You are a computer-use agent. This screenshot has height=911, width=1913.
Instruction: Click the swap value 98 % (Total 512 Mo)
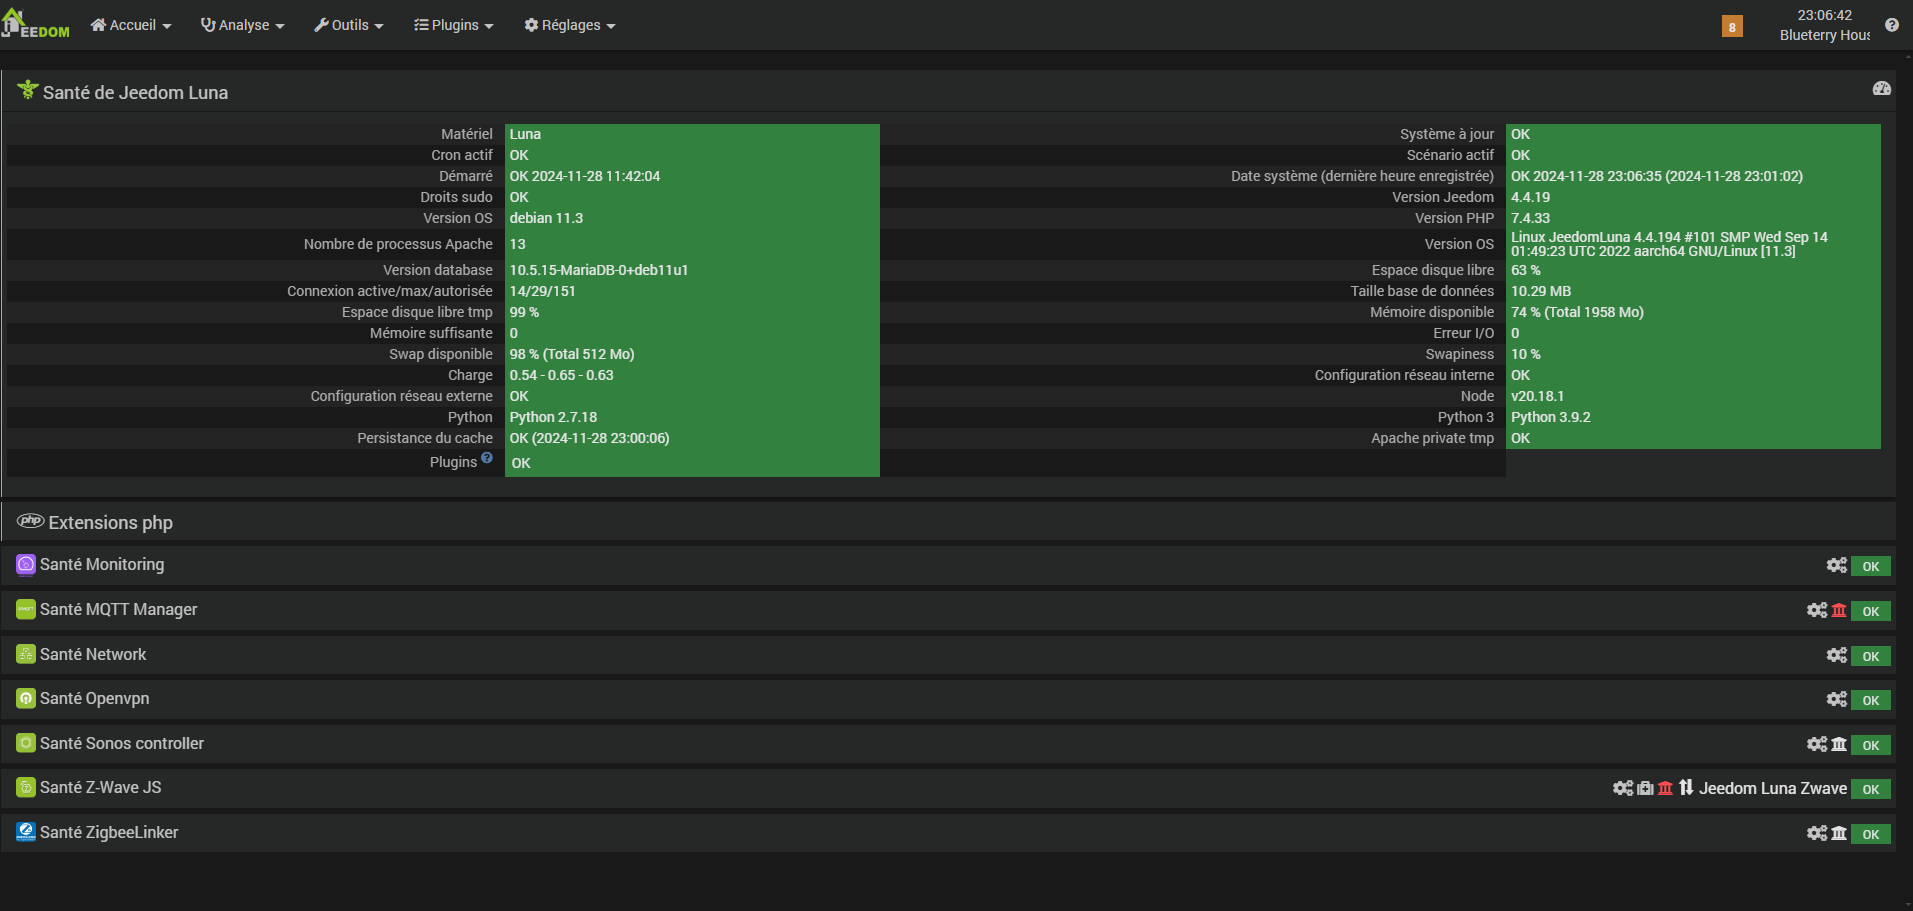(x=572, y=354)
